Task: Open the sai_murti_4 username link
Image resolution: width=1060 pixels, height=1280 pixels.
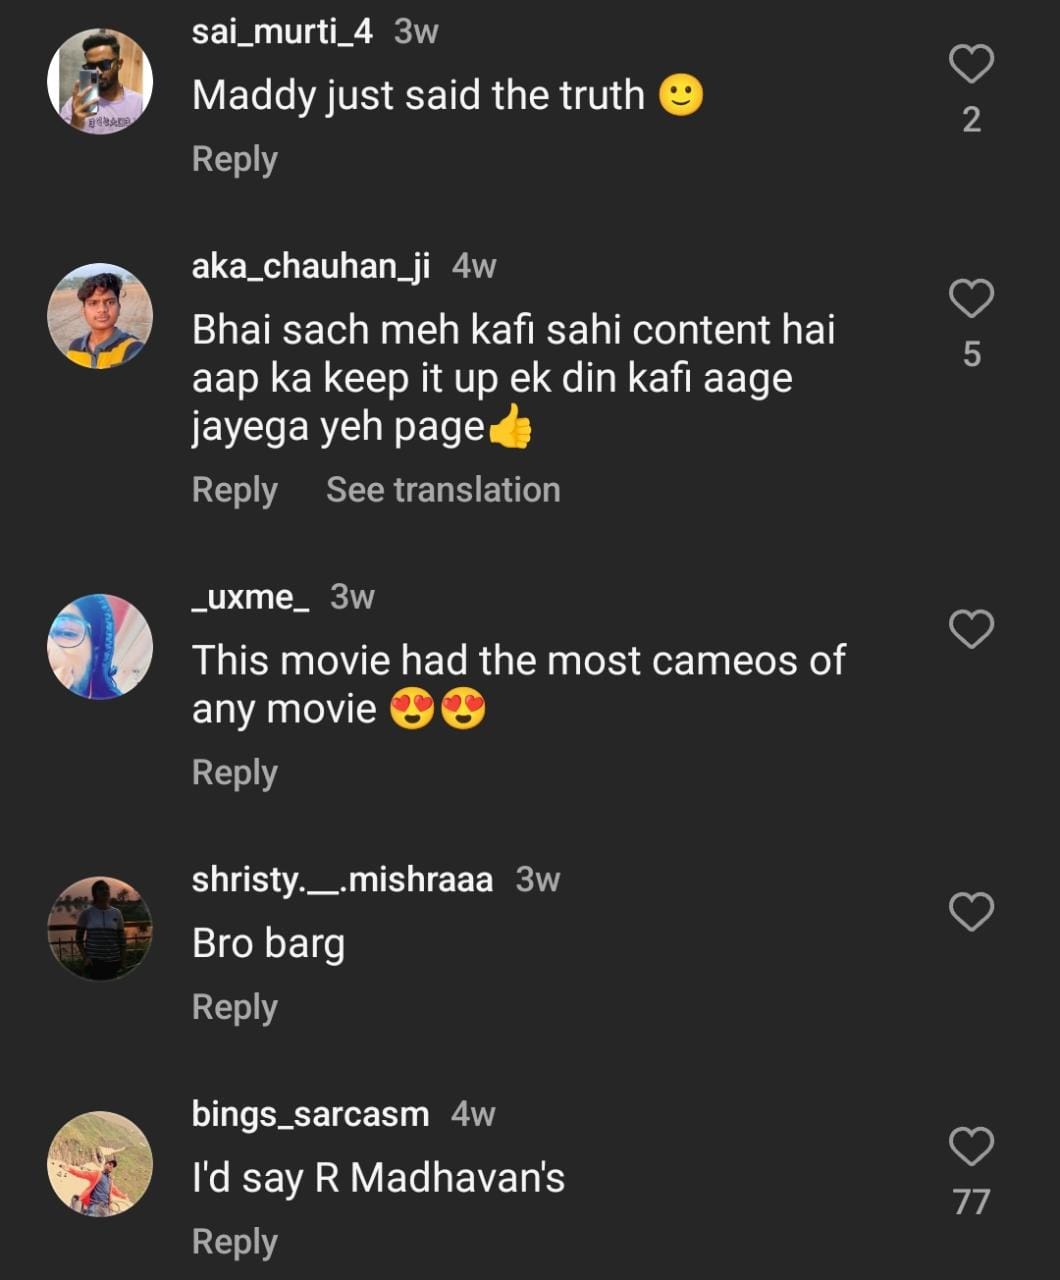Action: point(282,32)
